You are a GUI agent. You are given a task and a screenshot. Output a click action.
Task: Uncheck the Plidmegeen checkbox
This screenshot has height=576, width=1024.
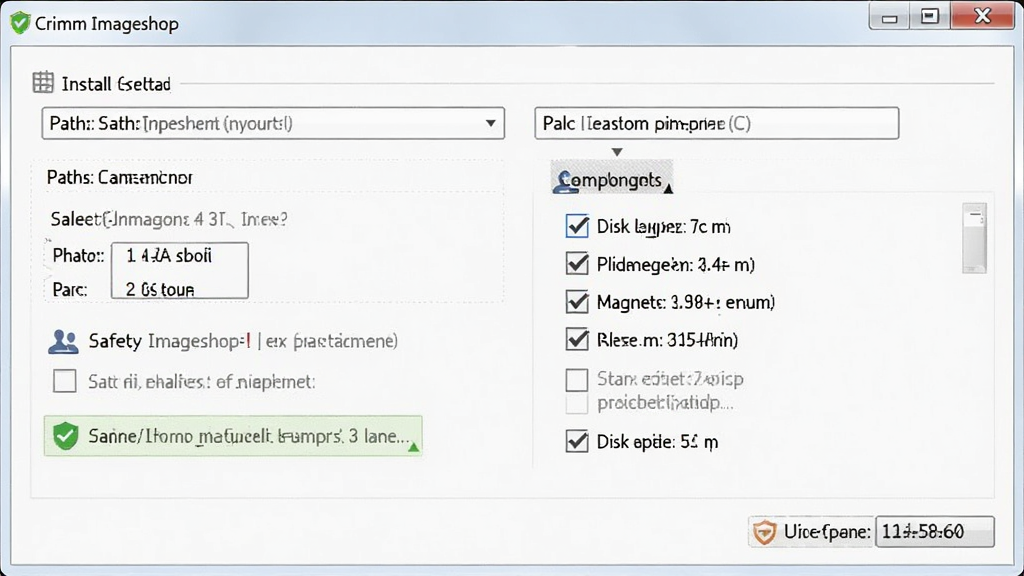[x=577, y=264]
